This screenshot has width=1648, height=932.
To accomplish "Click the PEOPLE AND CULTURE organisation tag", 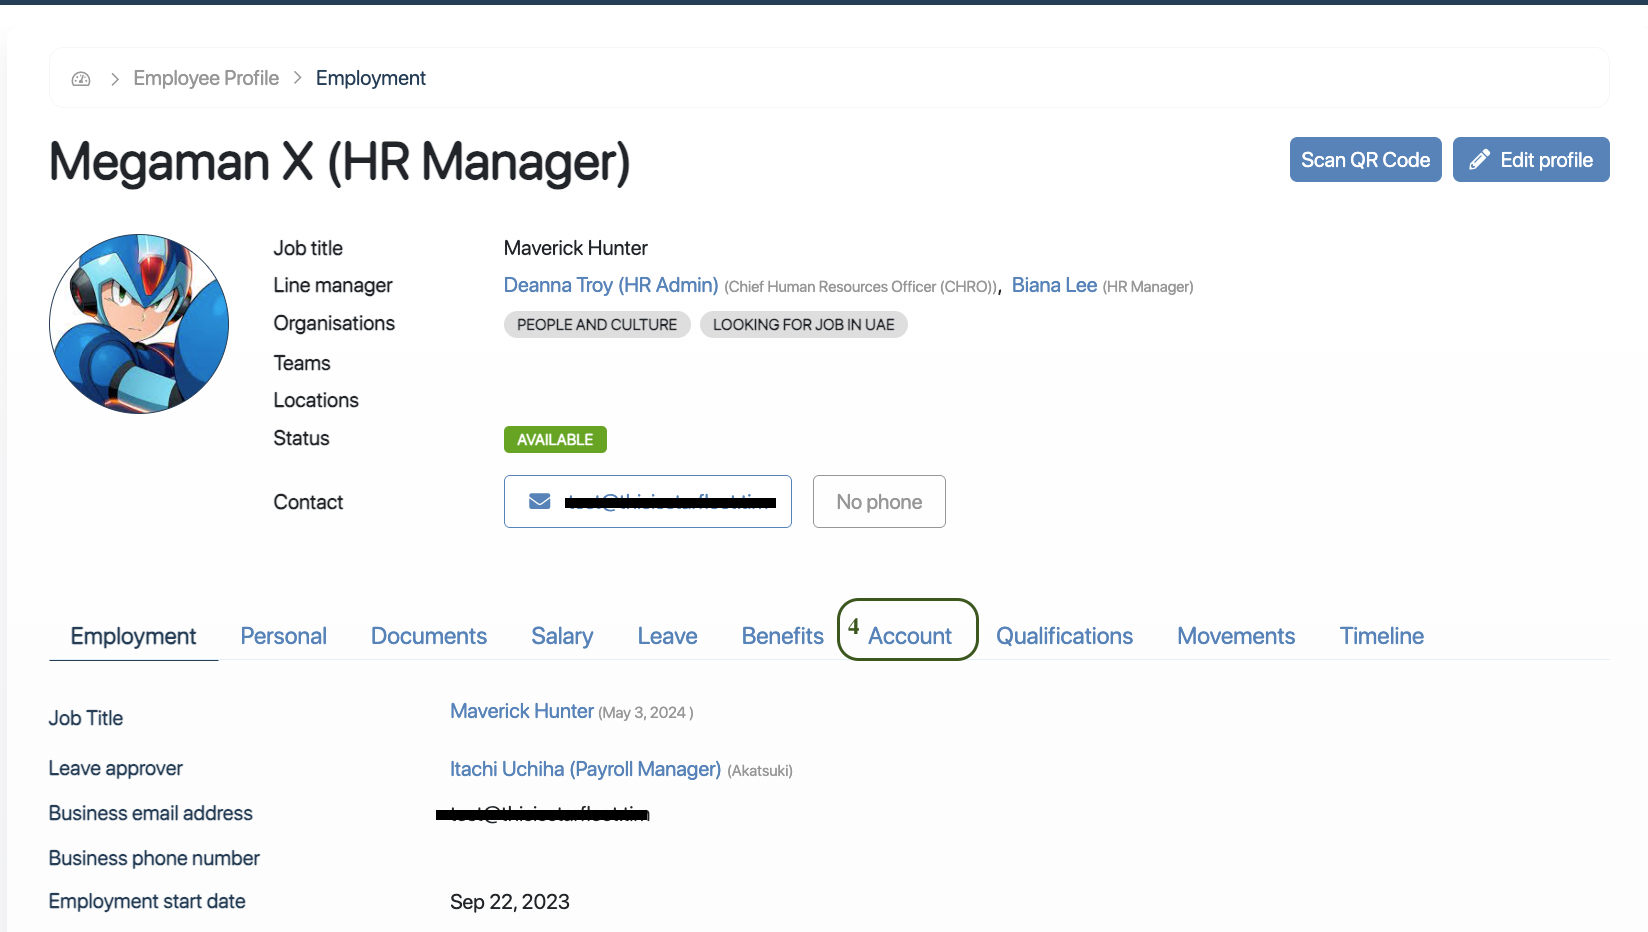I will point(597,325).
